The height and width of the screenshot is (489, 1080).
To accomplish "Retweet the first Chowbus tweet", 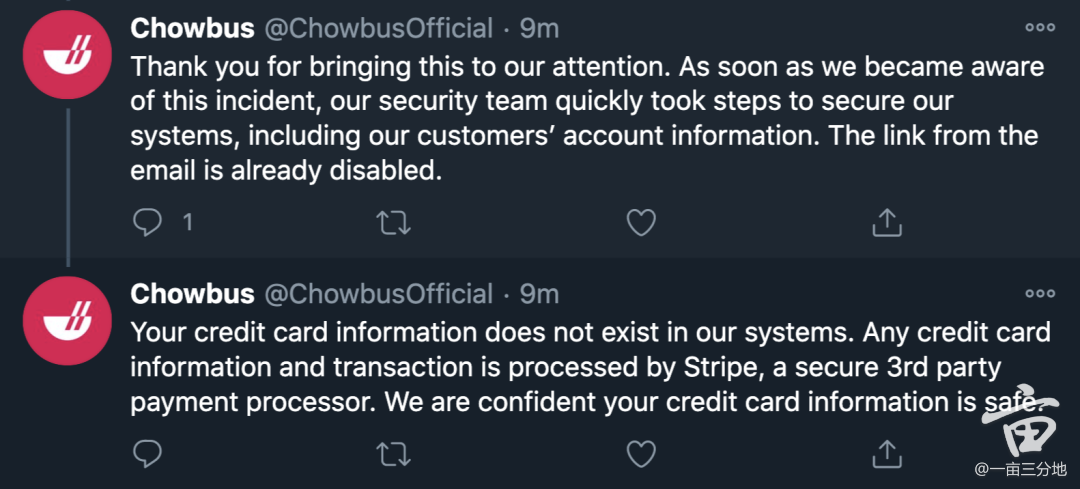I will pos(394,223).
